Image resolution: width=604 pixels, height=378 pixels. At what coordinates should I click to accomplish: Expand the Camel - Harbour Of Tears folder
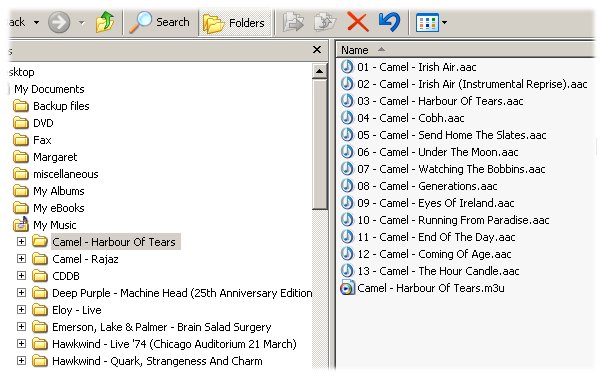[22, 242]
